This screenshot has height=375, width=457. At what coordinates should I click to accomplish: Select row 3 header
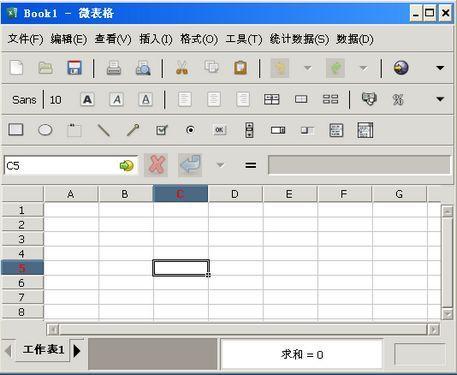[22, 239]
